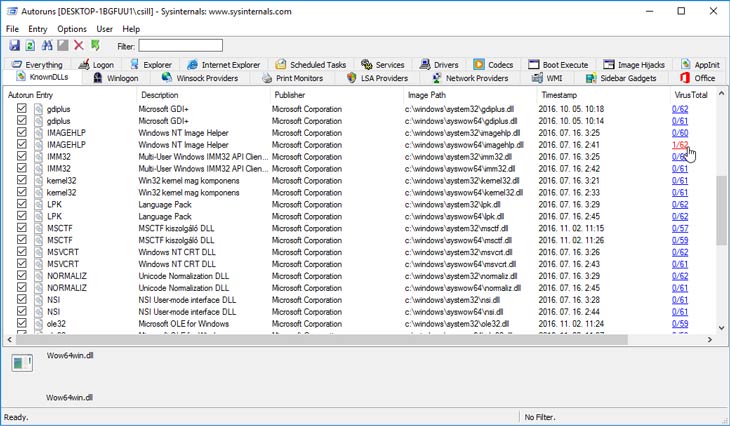Switch to the Boot Execute tab
This screenshot has width=730, height=426.
coord(558,65)
